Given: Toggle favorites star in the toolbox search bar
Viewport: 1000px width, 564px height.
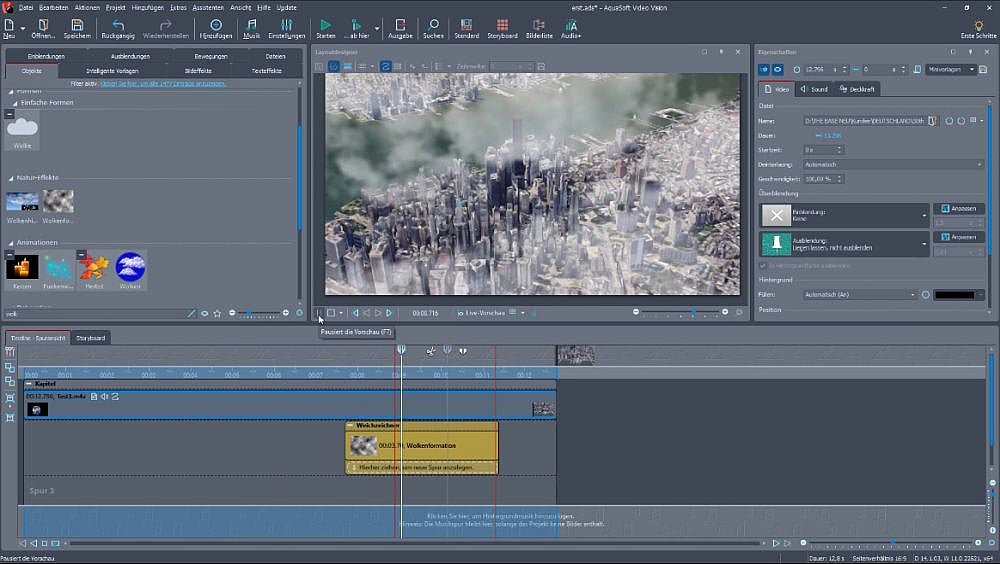Looking at the screenshot, I should pos(217,313).
